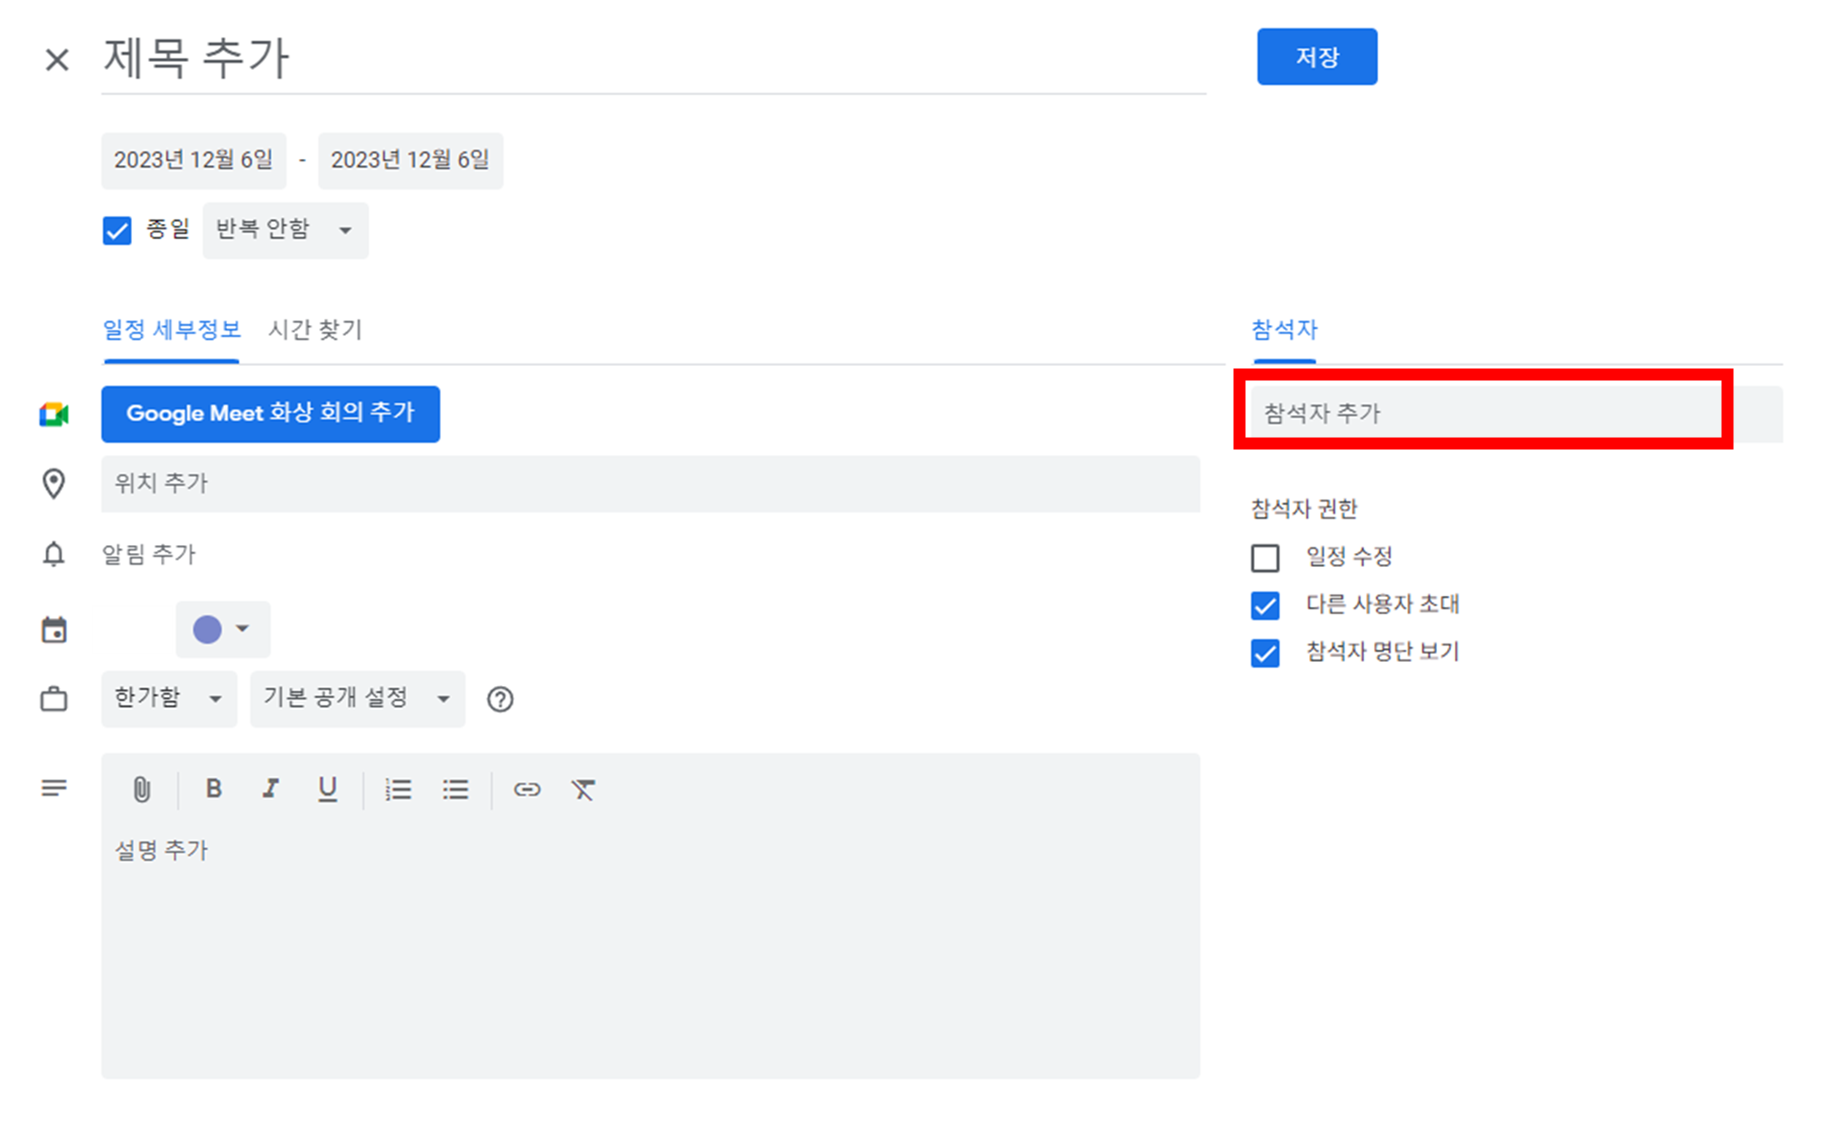Apply italic formatting to the description
This screenshot has width=1826, height=1125.
point(269,789)
